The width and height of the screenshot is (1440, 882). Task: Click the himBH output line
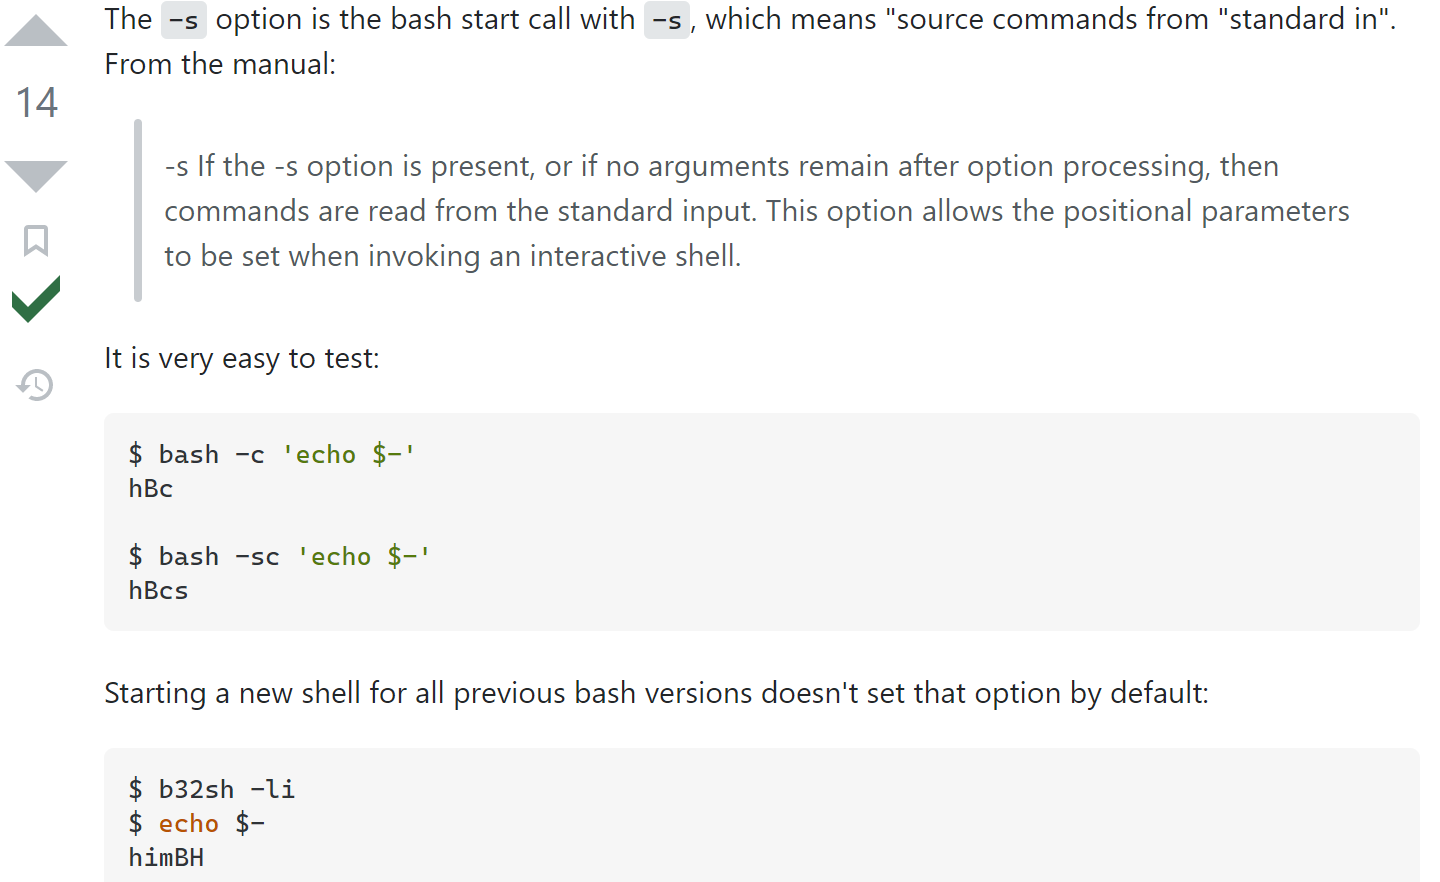[166, 858]
